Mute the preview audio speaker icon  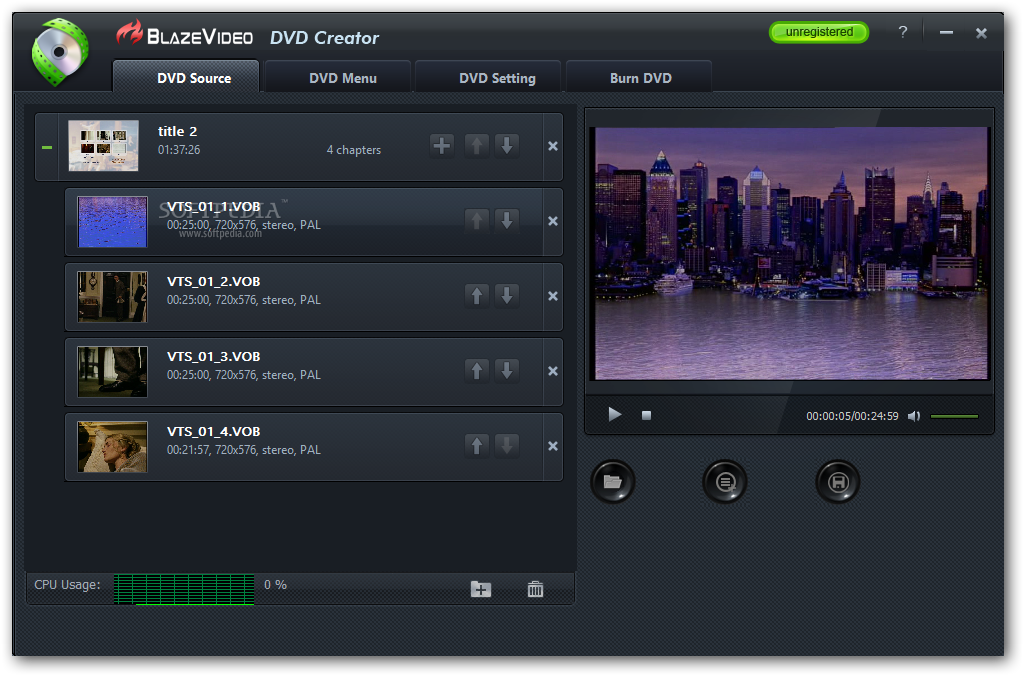[x=914, y=416]
